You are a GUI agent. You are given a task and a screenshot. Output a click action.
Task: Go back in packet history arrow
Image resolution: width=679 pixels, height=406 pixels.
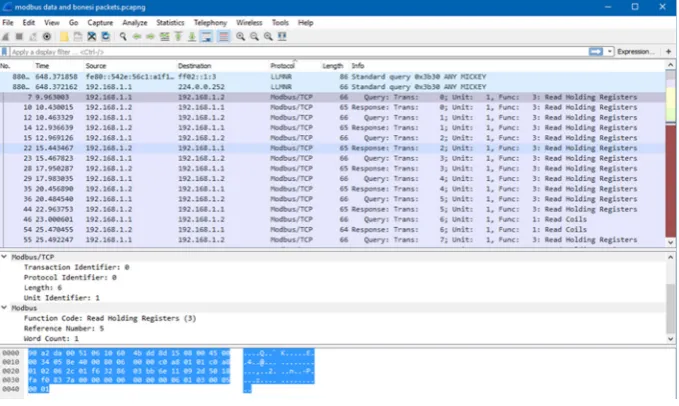[137, 37]
